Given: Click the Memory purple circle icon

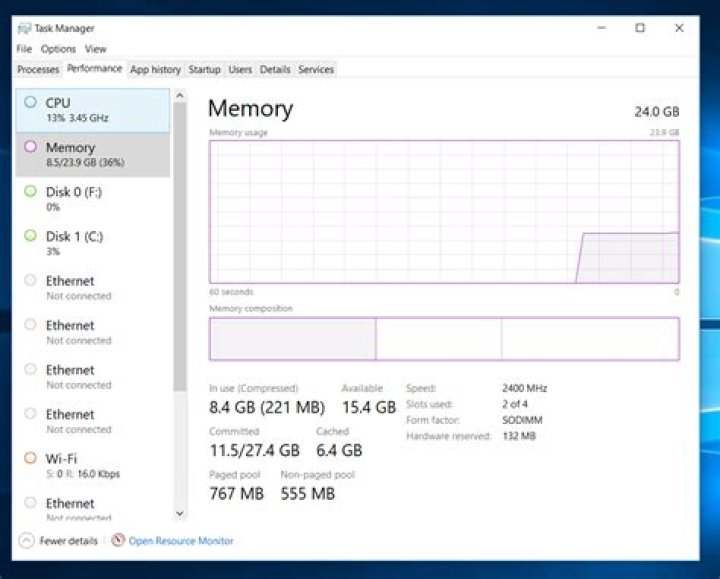Looking at the screenshot, I should (30, 146).
